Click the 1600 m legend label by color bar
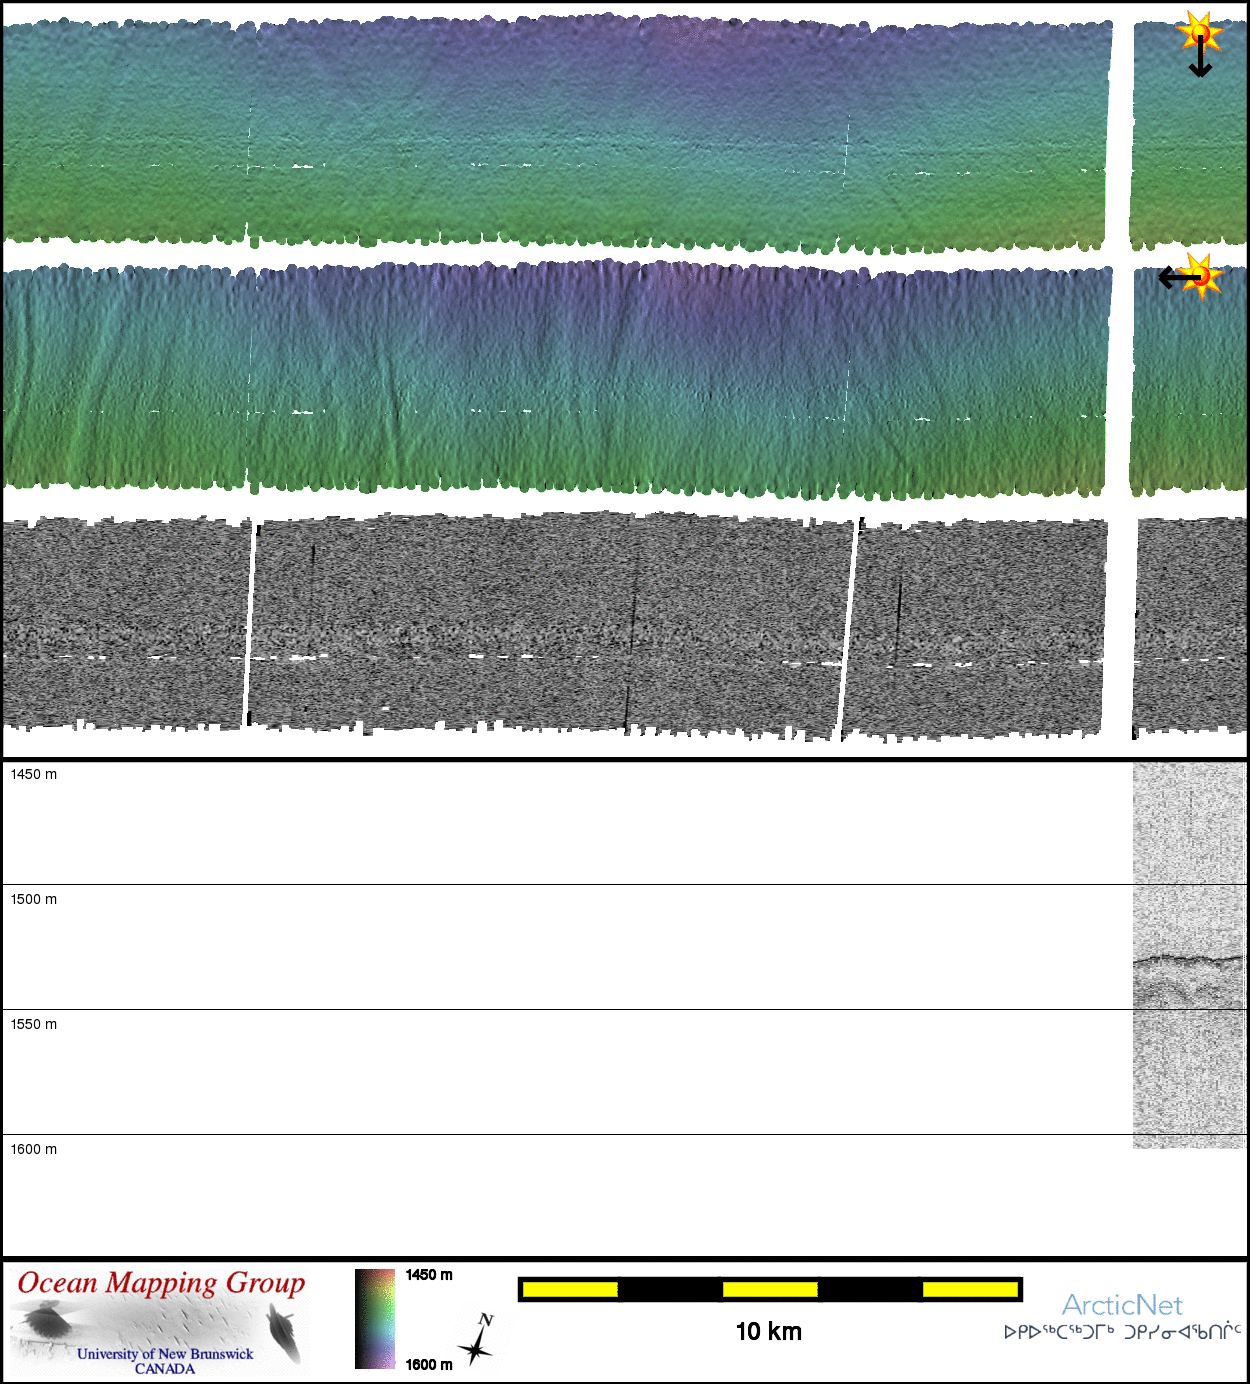Image resolution: width=1250 pixels, height=1384 pixels. click(429, 1364)
